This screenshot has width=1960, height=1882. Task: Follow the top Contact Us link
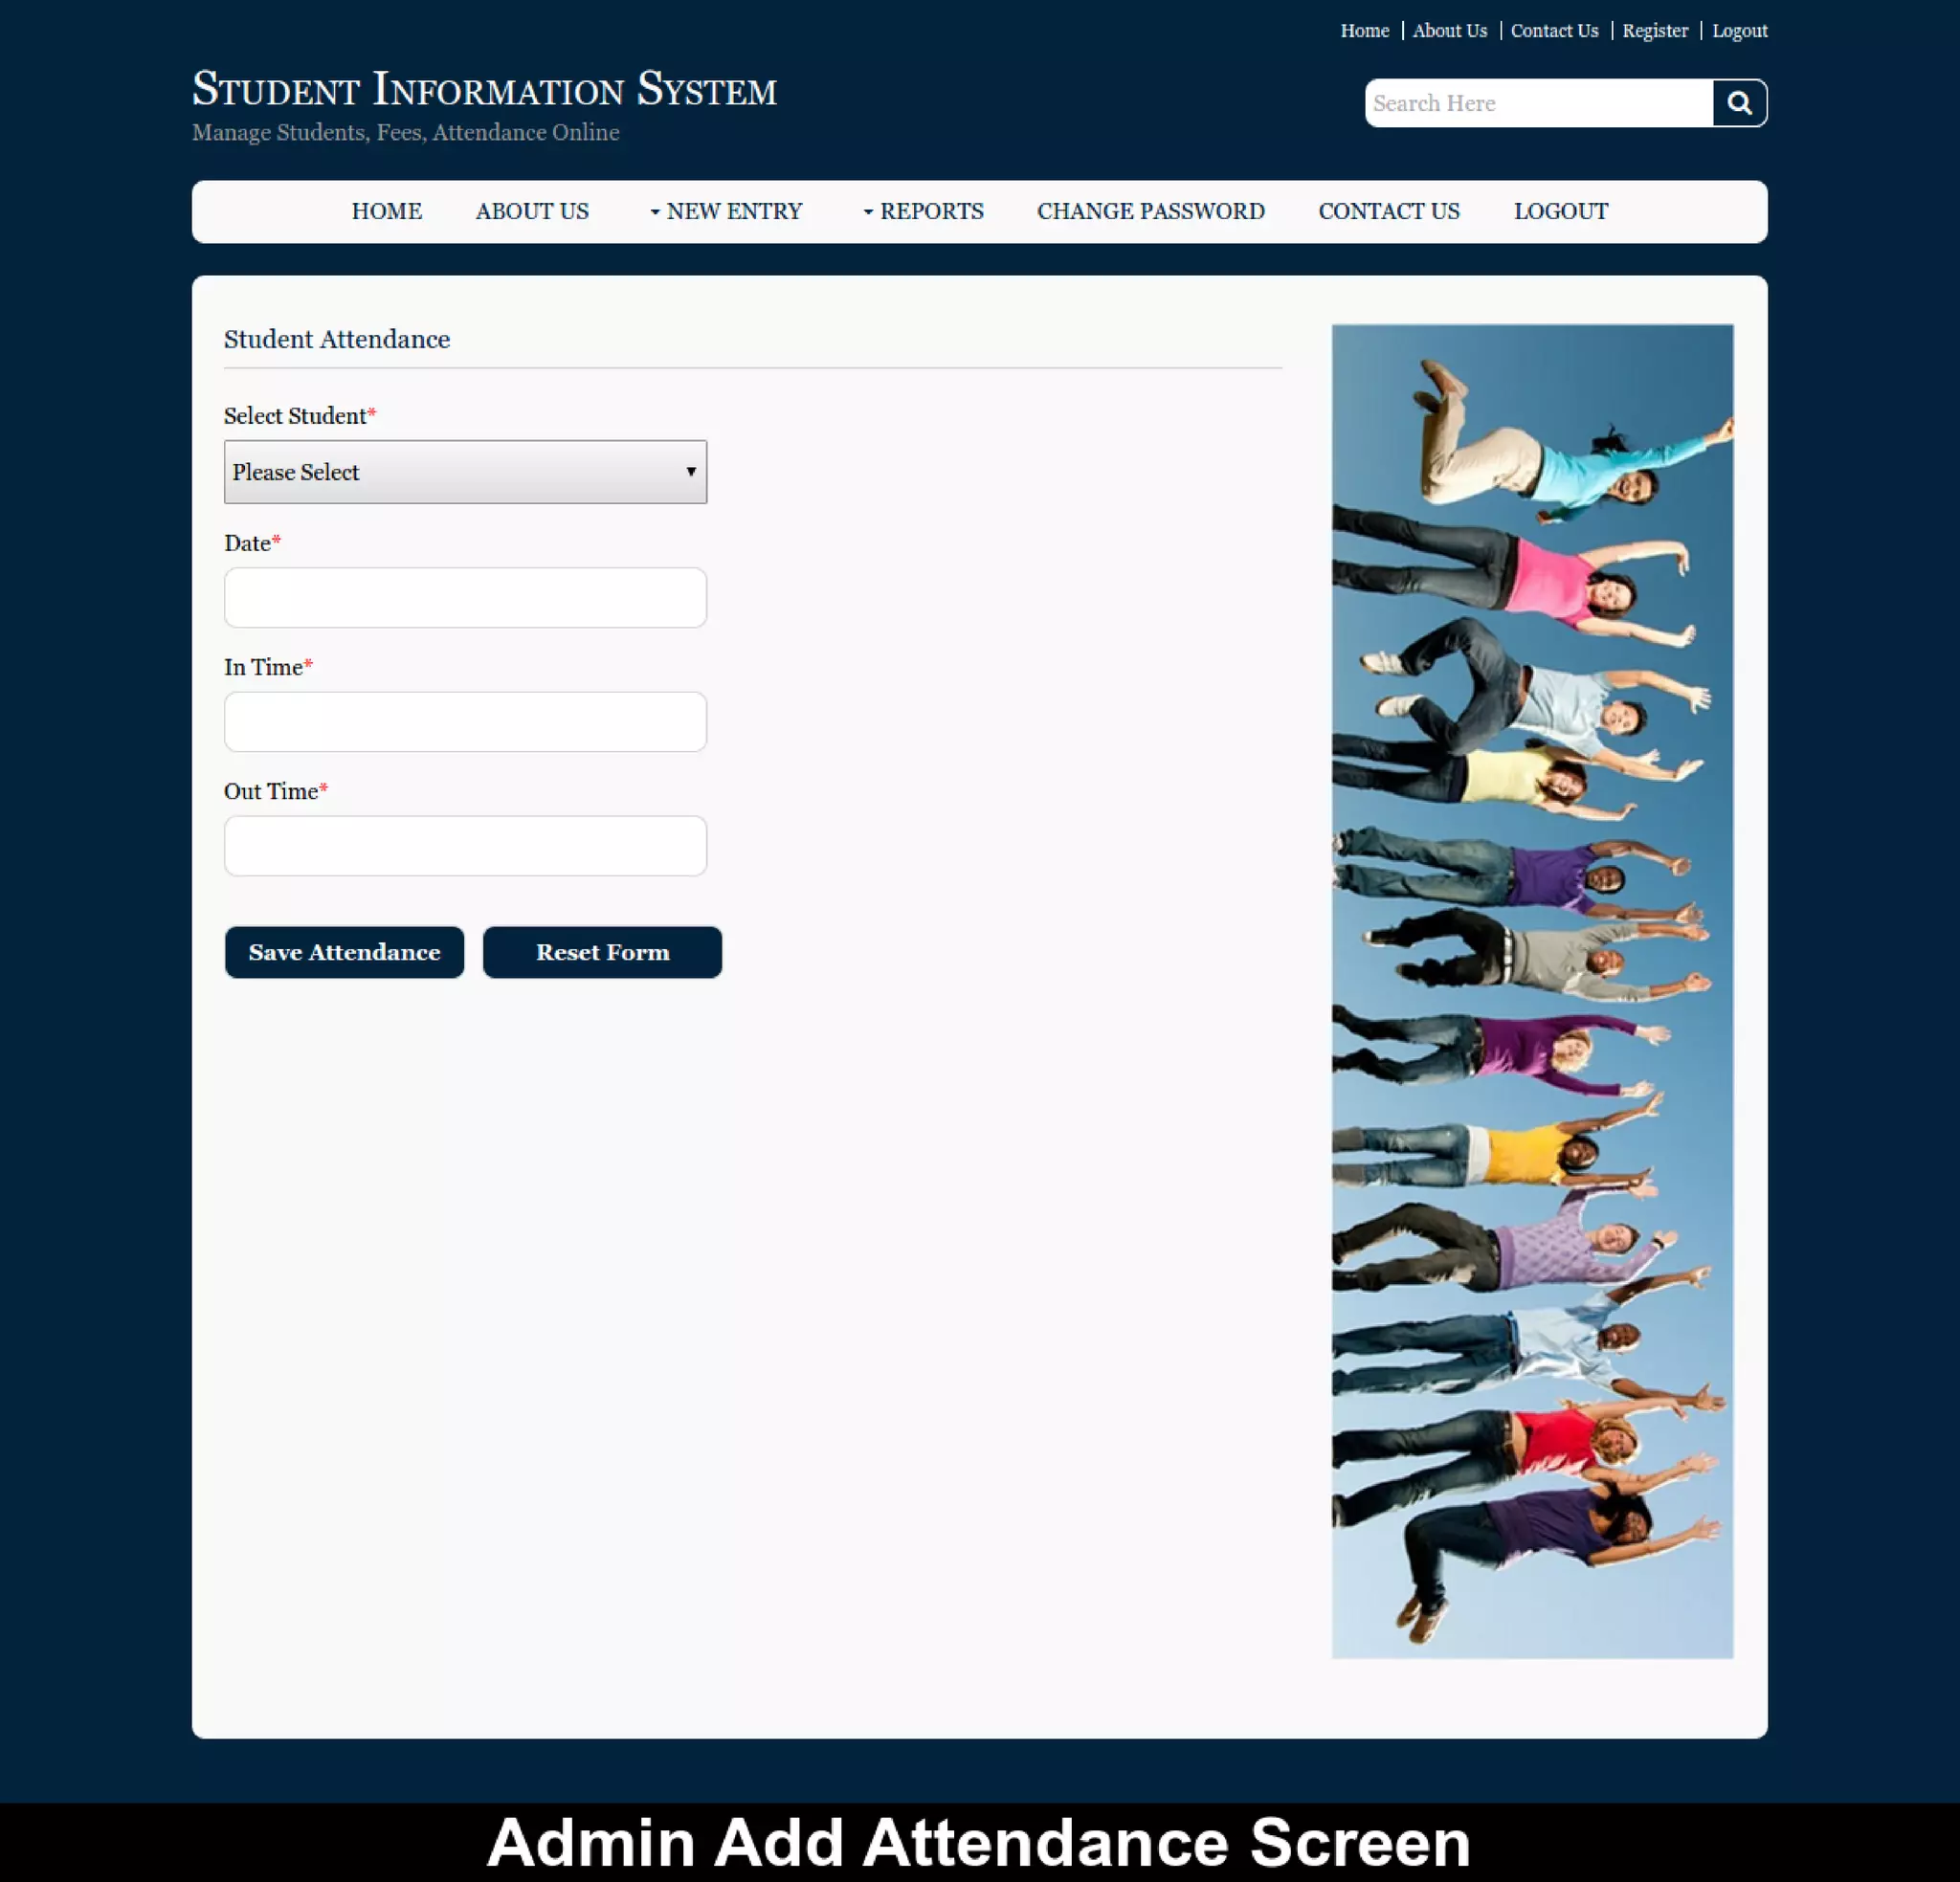coord(1555,31)
